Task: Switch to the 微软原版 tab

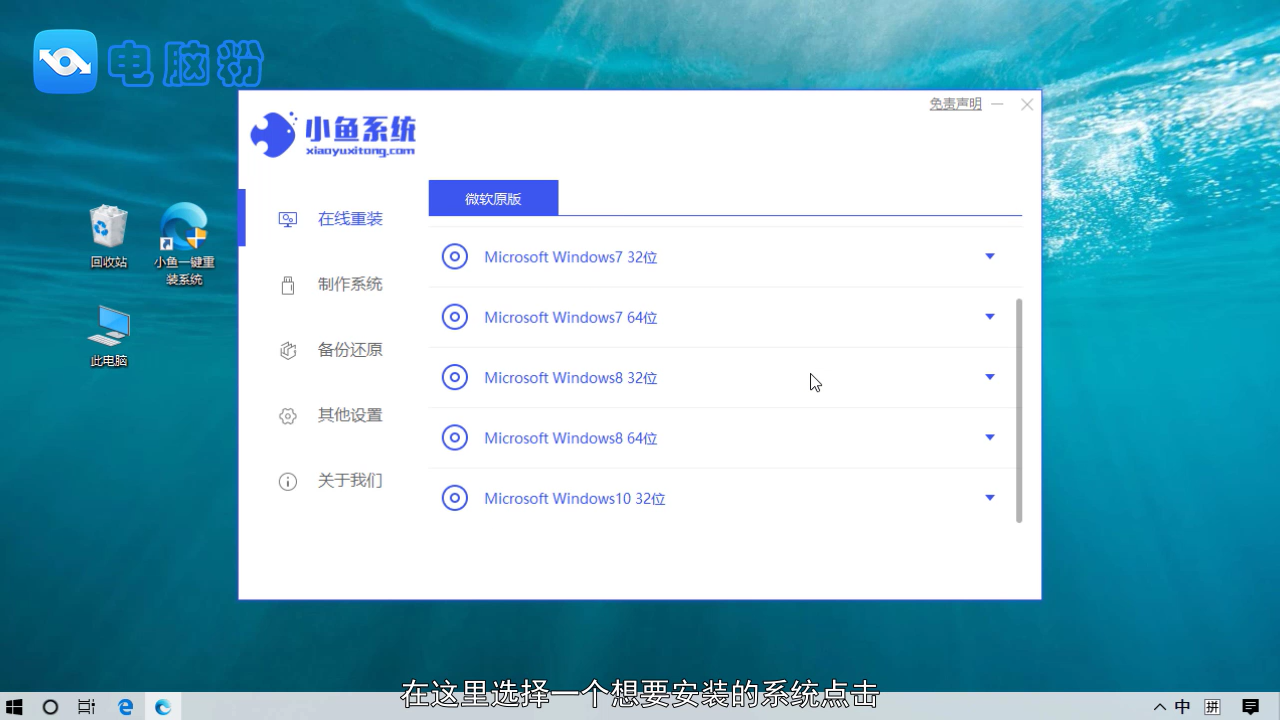Action: coord(493,198)
